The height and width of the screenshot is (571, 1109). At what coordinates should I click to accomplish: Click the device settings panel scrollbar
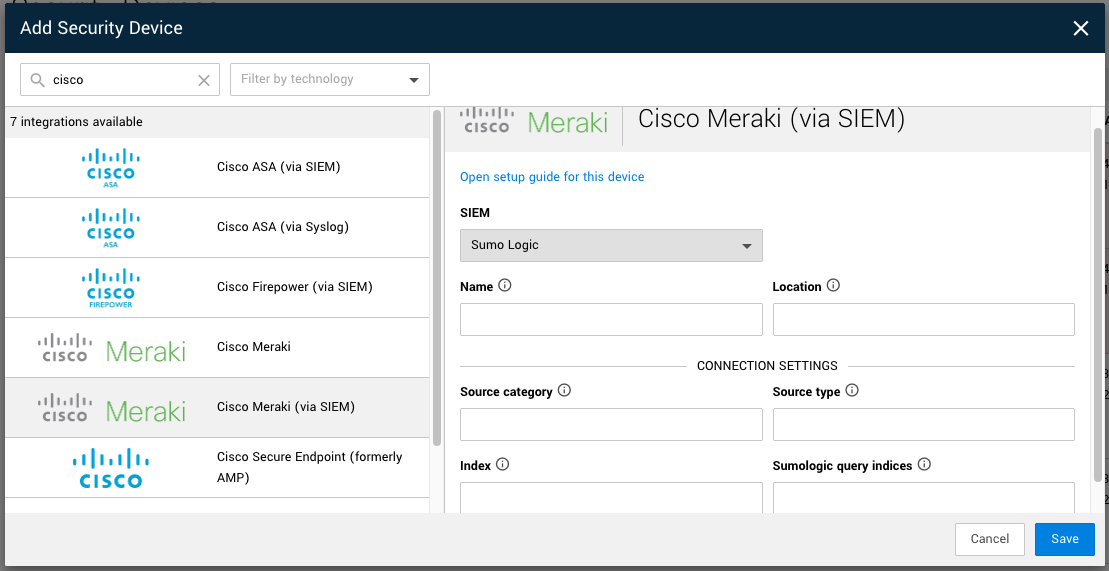1097,304
